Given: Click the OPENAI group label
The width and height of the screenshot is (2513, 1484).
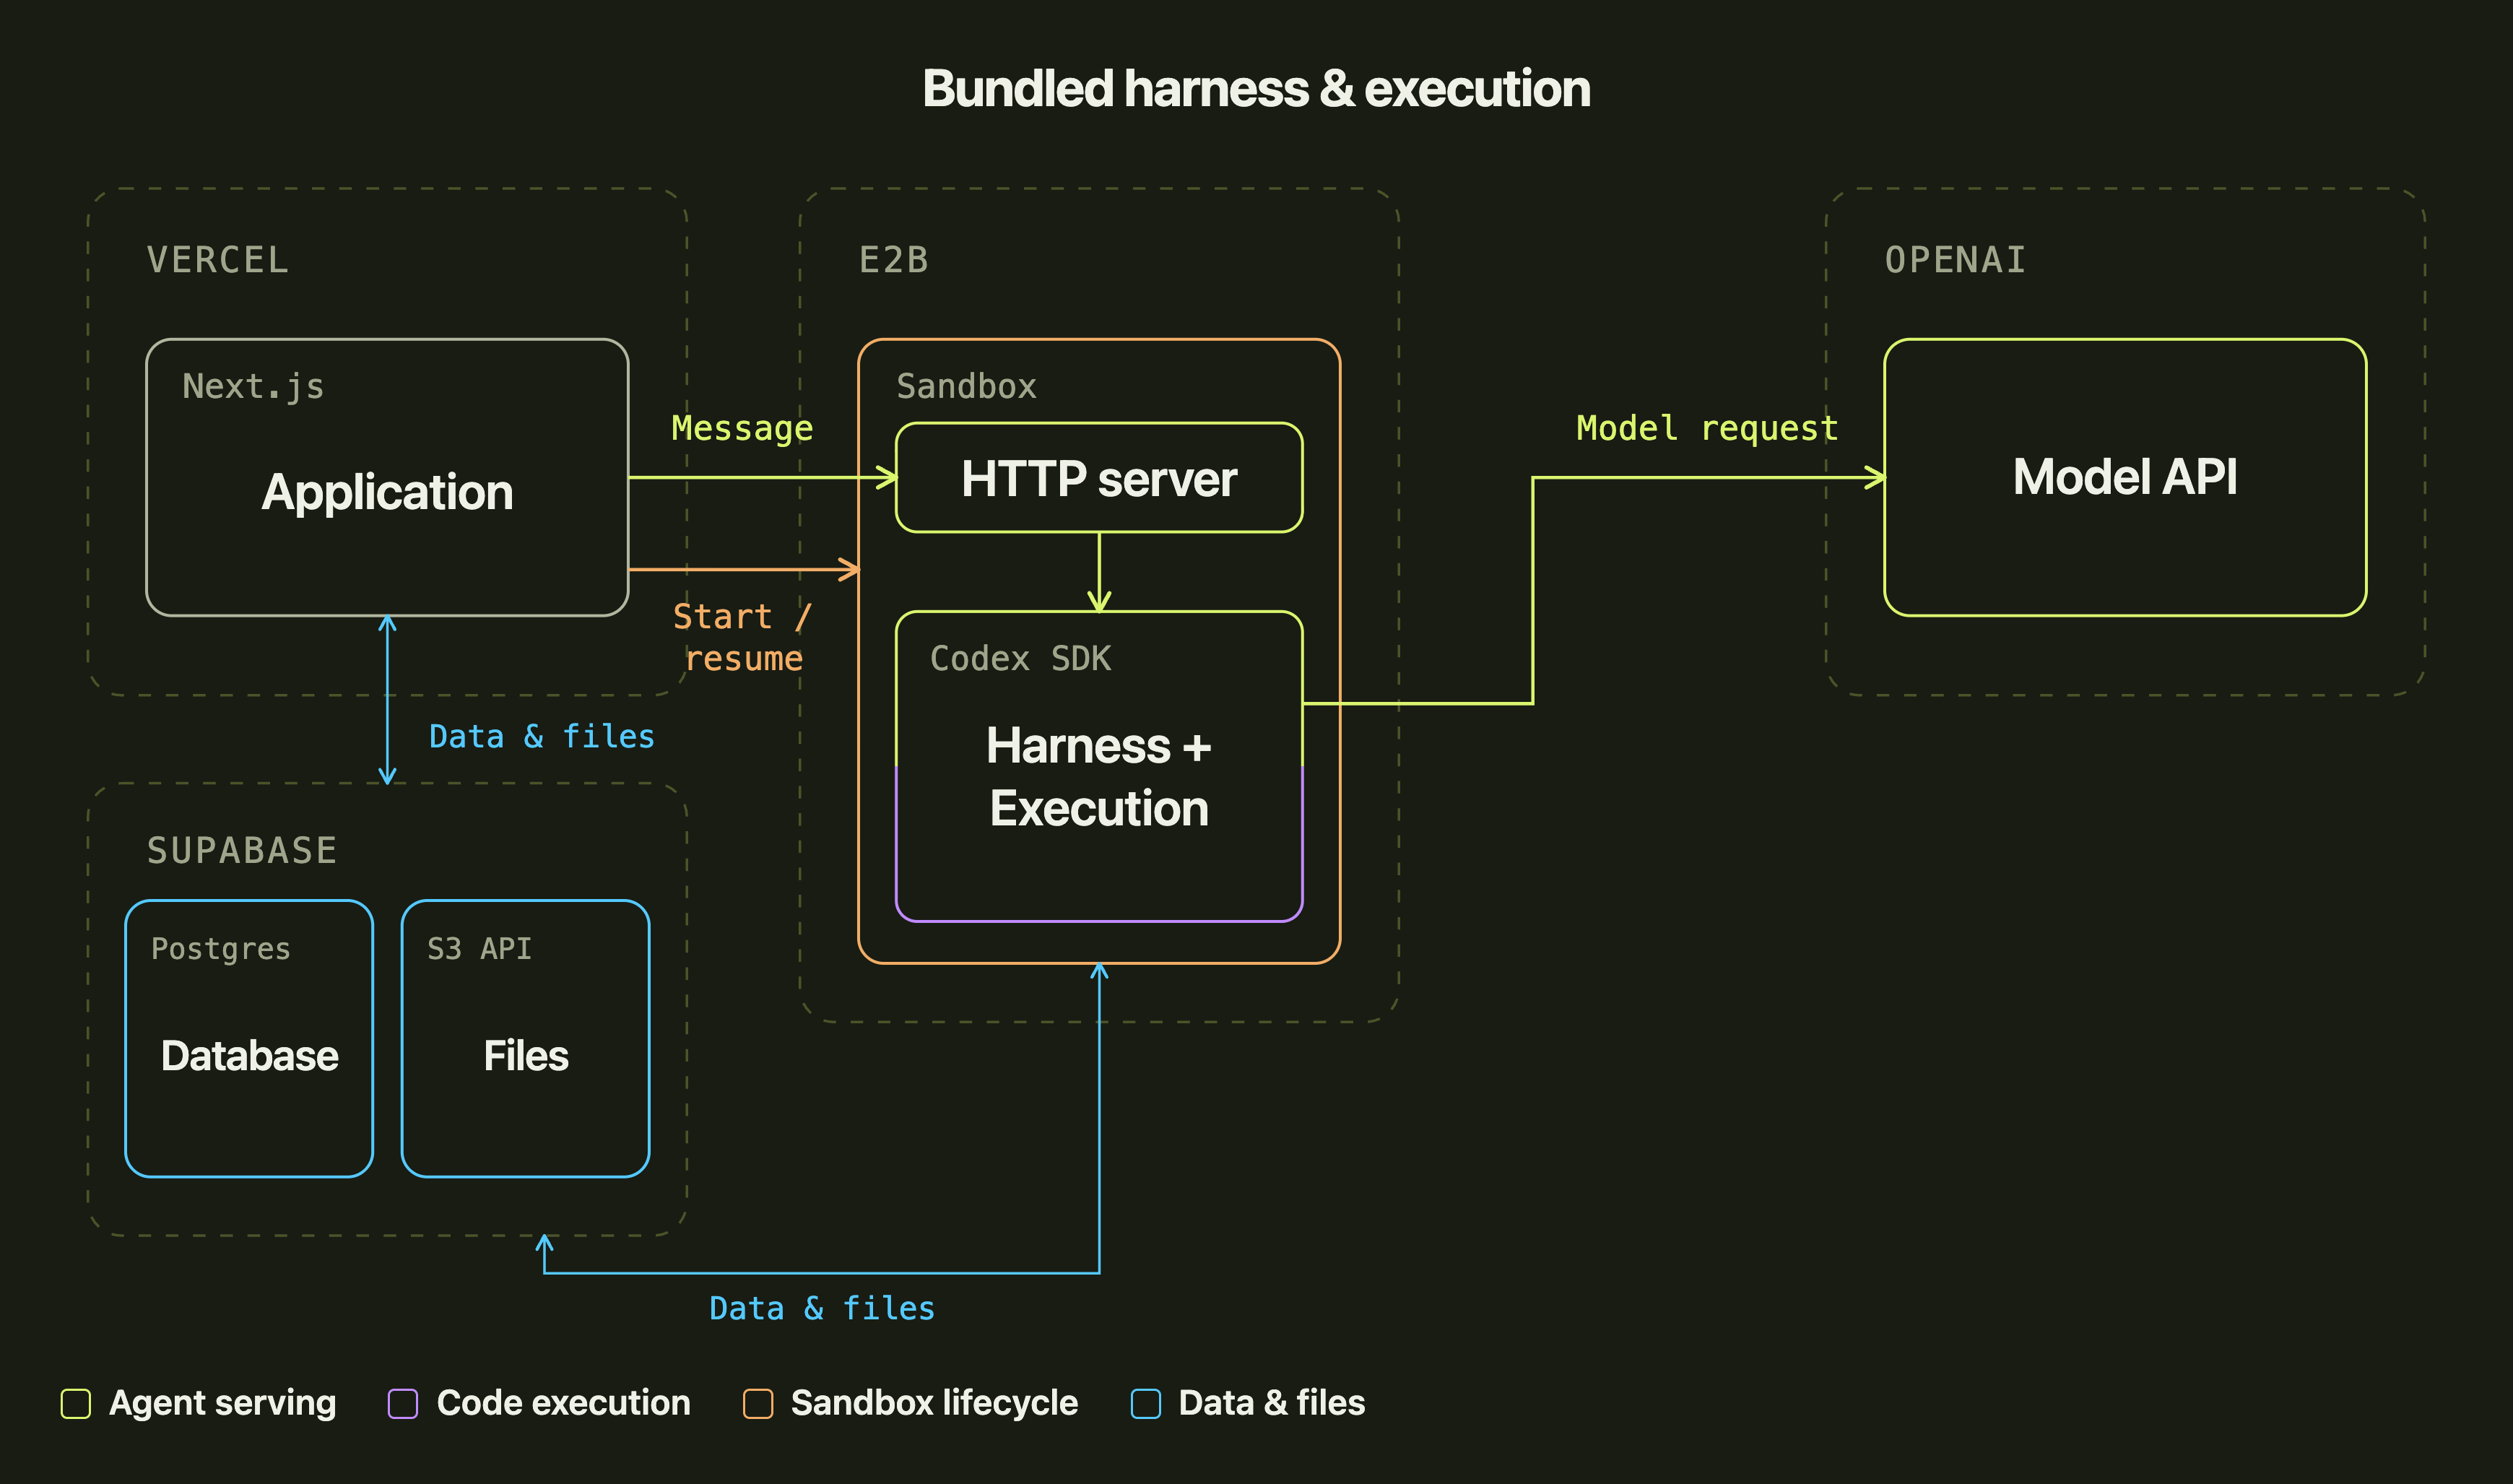Looking at the screenshot, I should pos(1955,260).
